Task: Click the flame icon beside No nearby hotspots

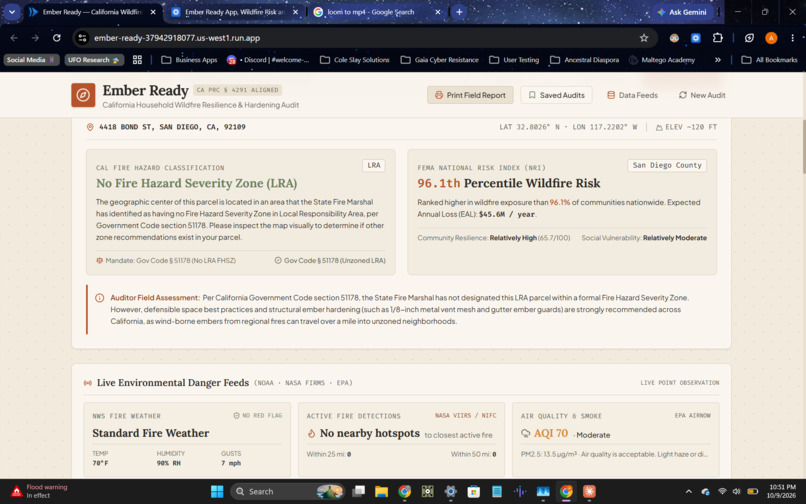Action: click(311, 434)
